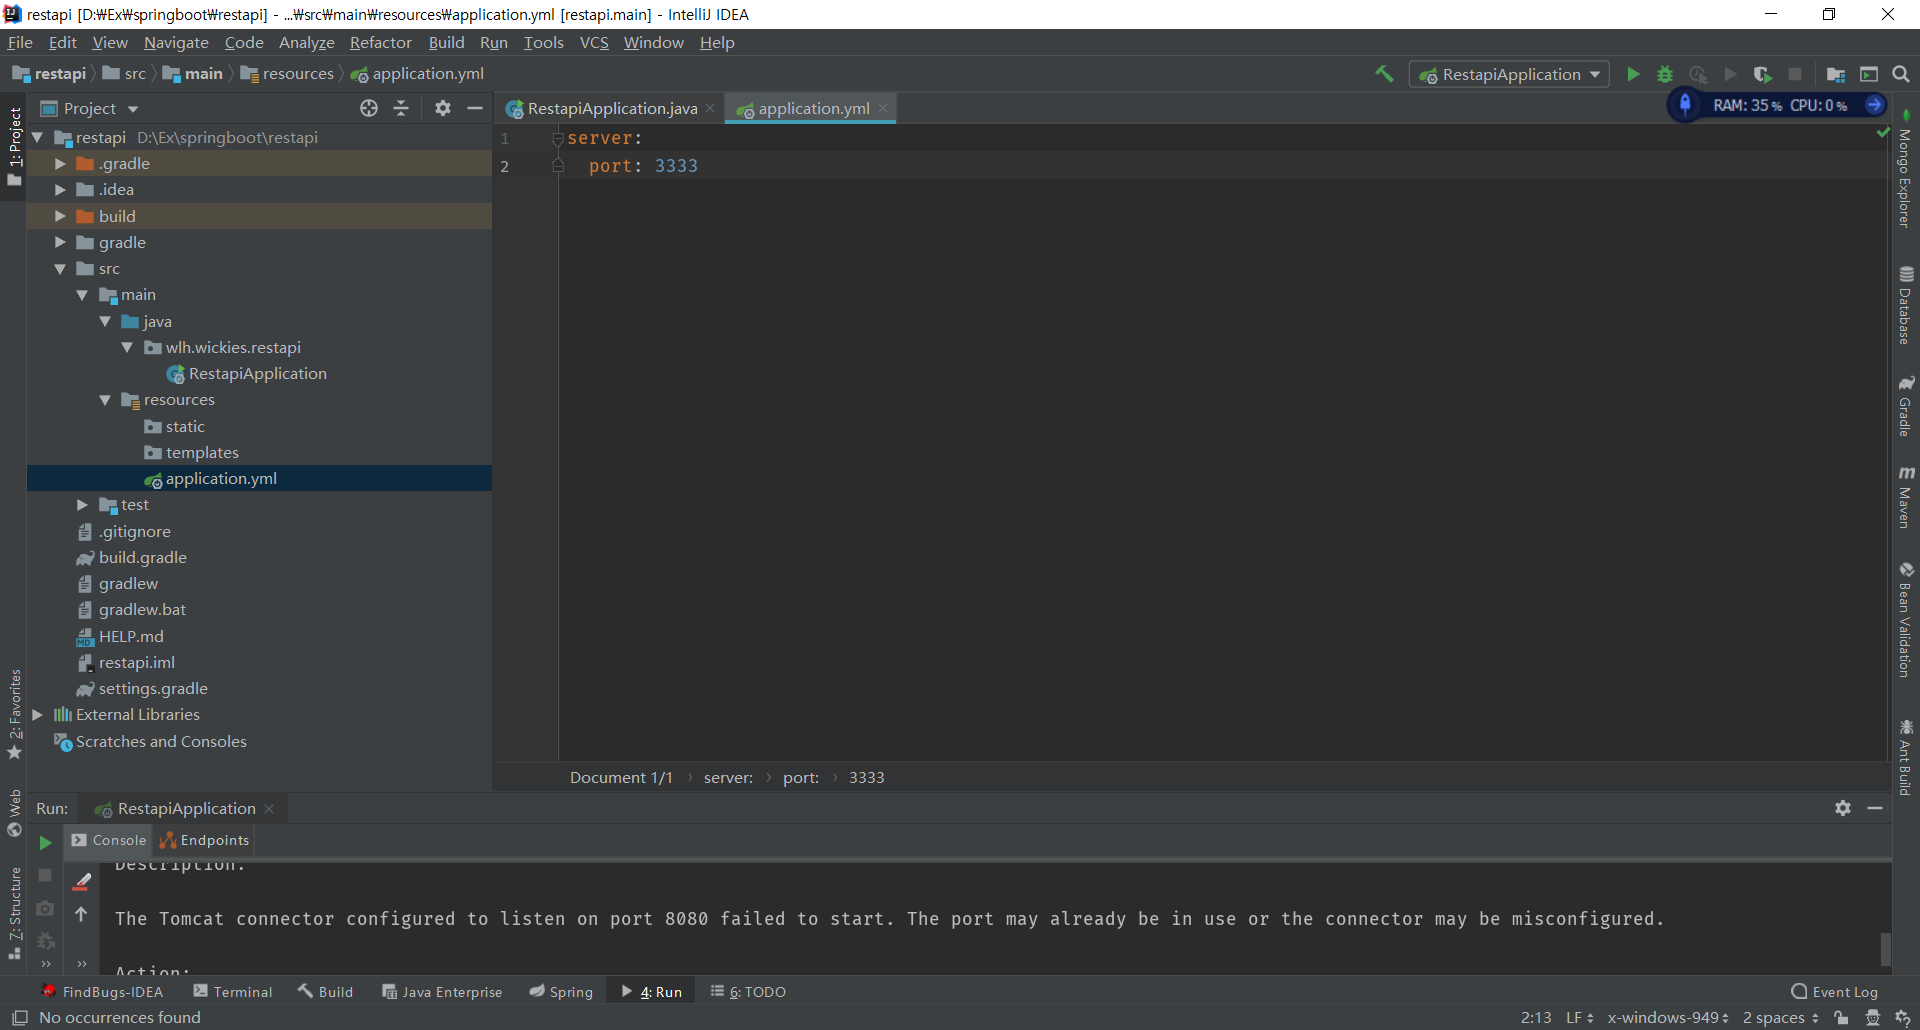Click the memory indicator widget arrow
Screen dimensions: 1920x1030
(x=1875, y=105)
